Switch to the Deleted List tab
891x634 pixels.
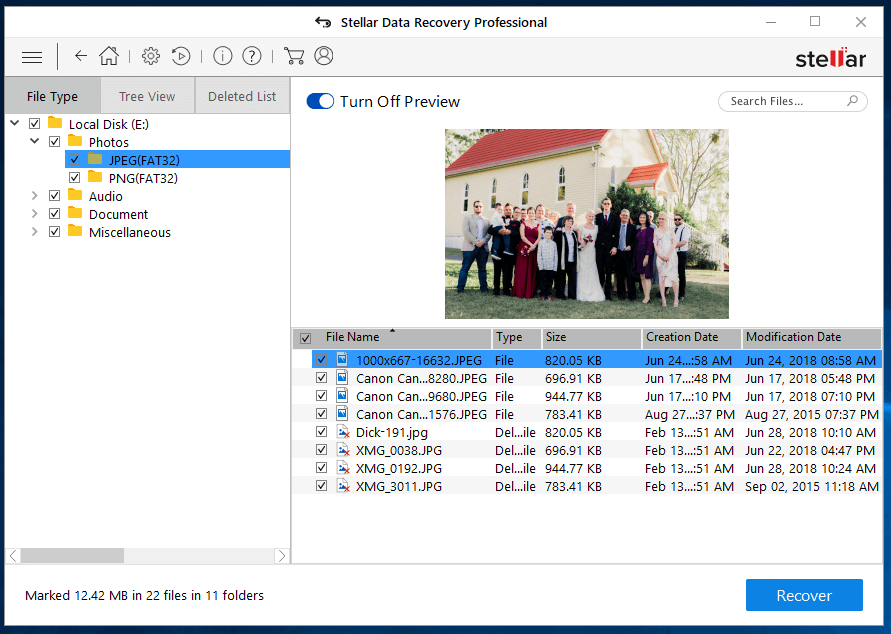point(242,96)
